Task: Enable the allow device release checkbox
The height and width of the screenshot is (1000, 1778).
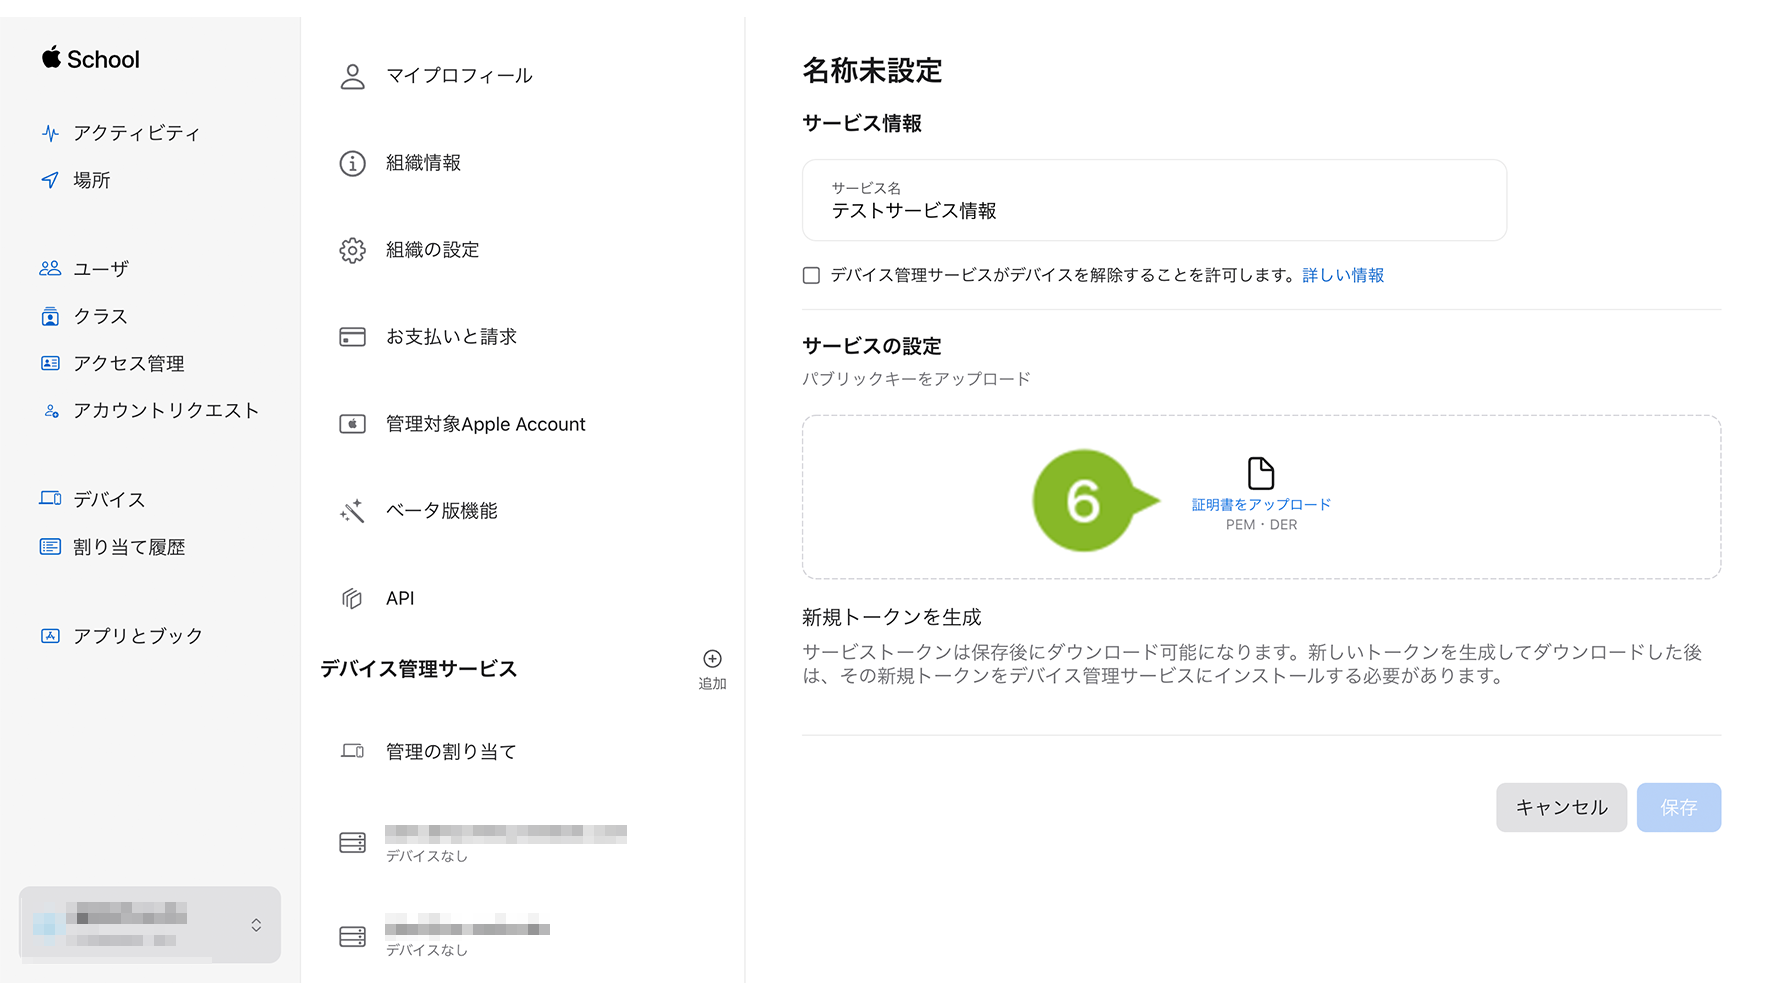Action: [811, 275]
